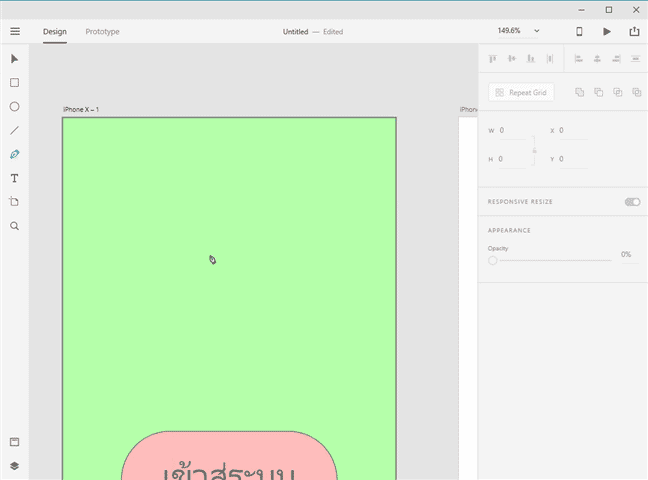The image size is (648, 480).
Task: Distribute objects vertically
Action: 635,59
